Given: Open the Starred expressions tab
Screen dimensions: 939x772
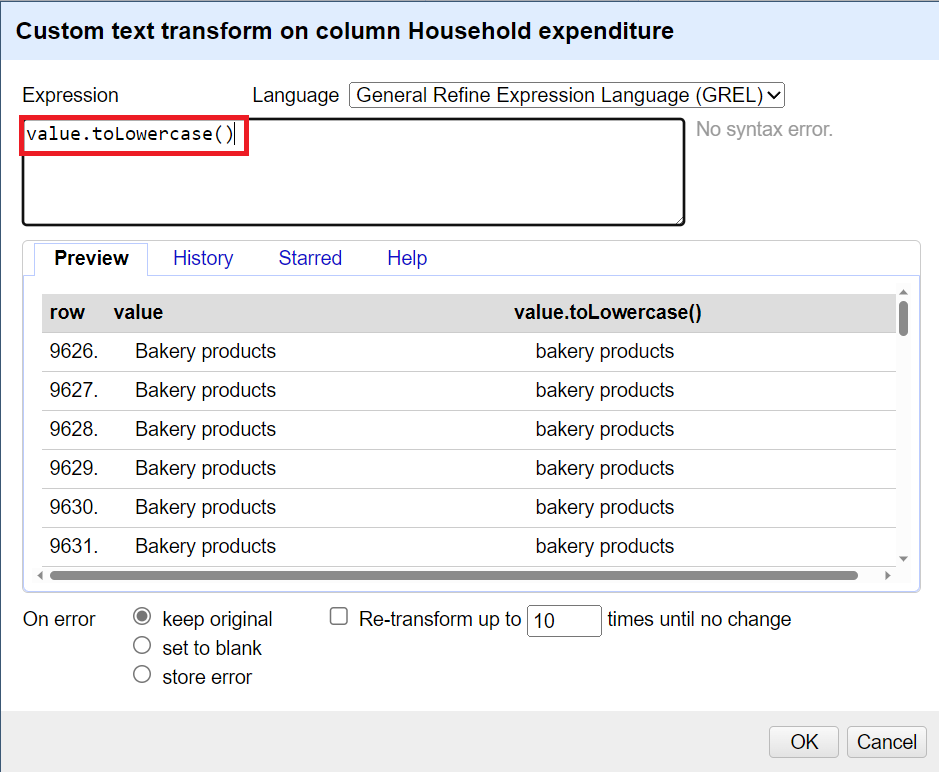Looking at the screenshot, I should click(310, 258).
